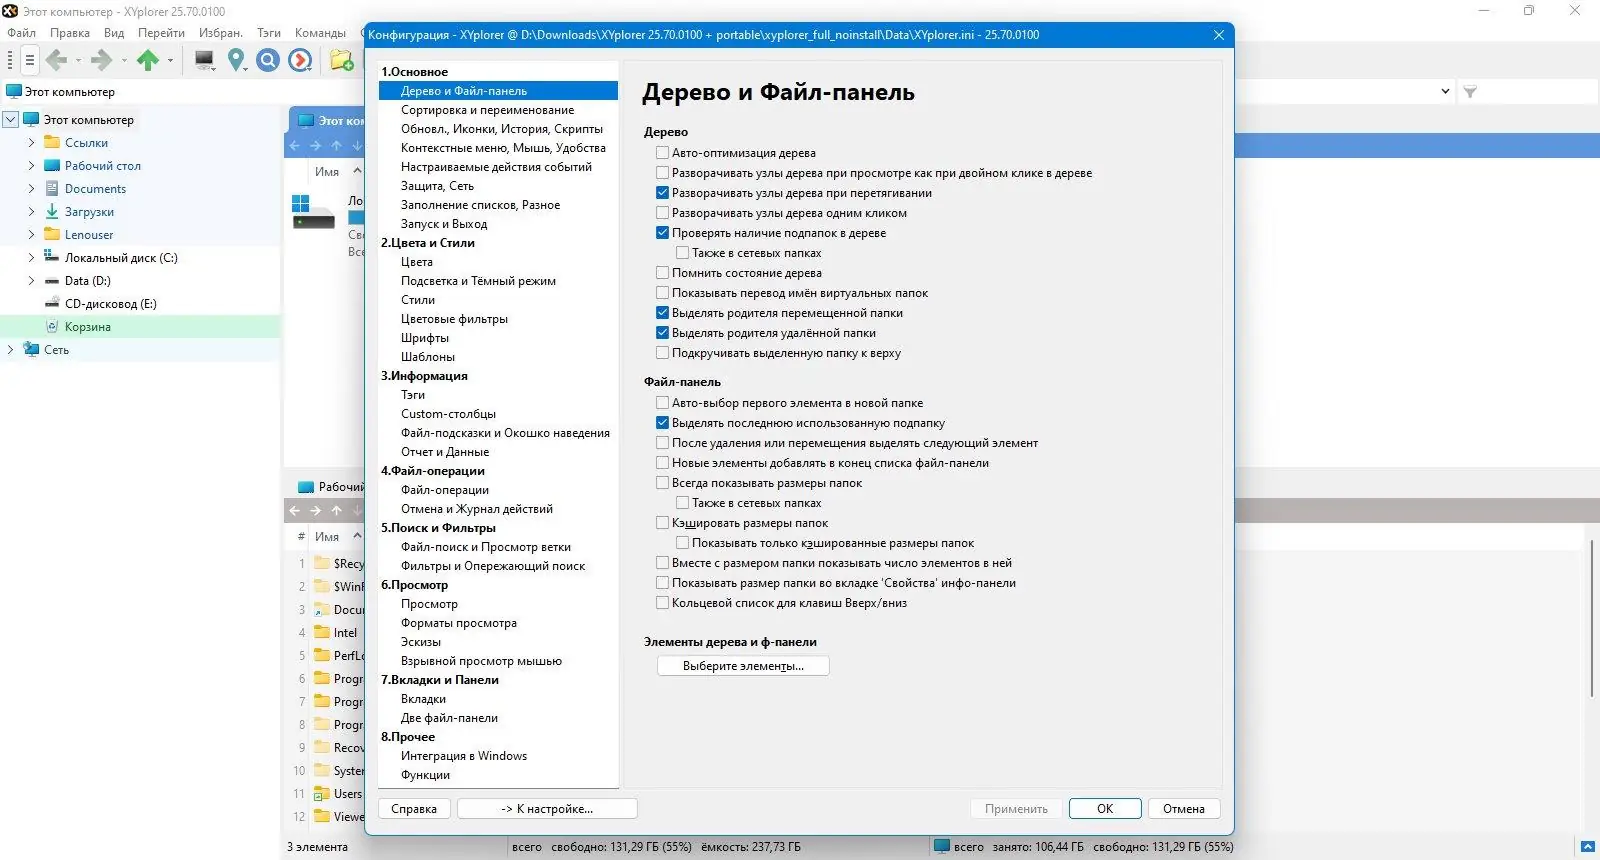
Task: Check Кэшировать размеры папок
Action: 662,523
